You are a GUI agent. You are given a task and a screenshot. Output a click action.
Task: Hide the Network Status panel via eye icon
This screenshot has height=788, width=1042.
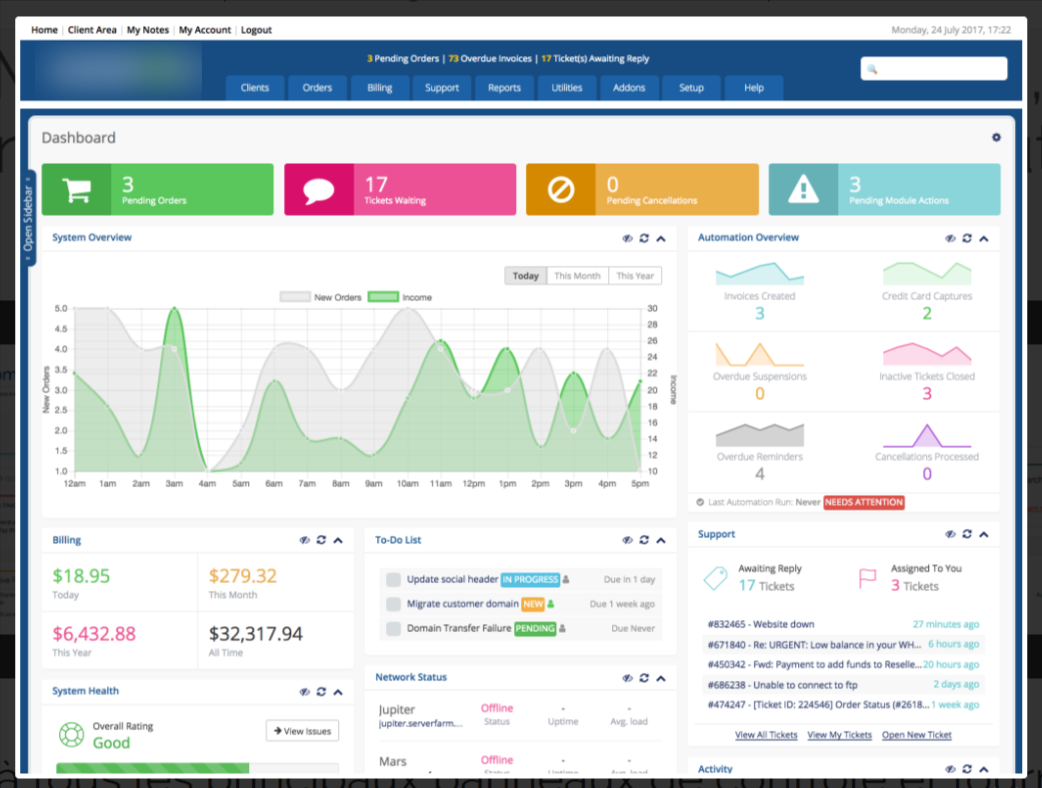click(627, 678)
